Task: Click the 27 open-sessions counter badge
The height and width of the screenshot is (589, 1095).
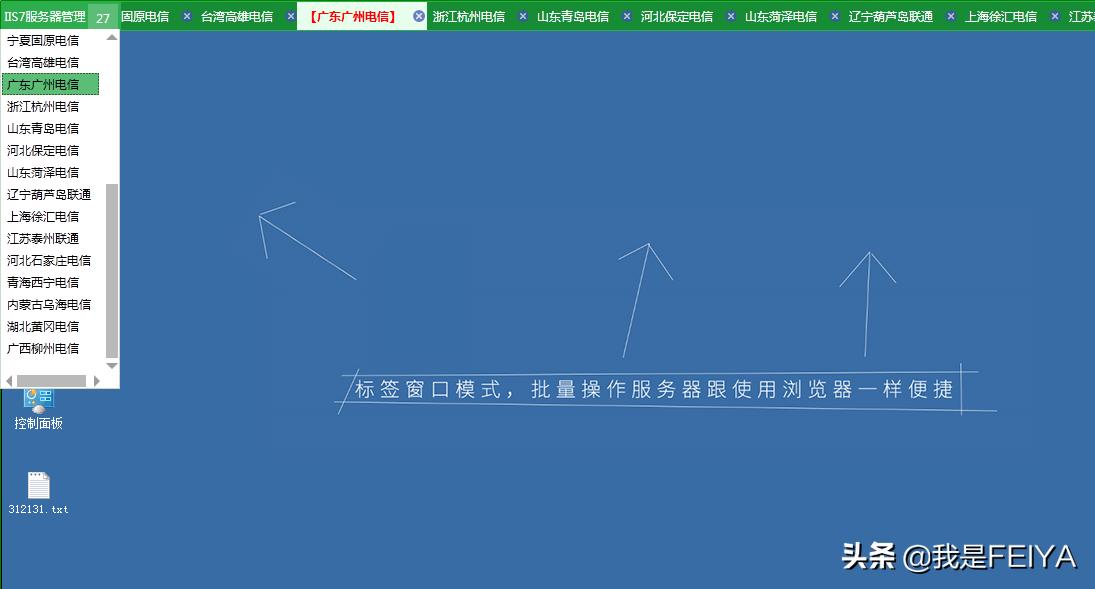Action: pyautogui.click(x=103, y=15)
